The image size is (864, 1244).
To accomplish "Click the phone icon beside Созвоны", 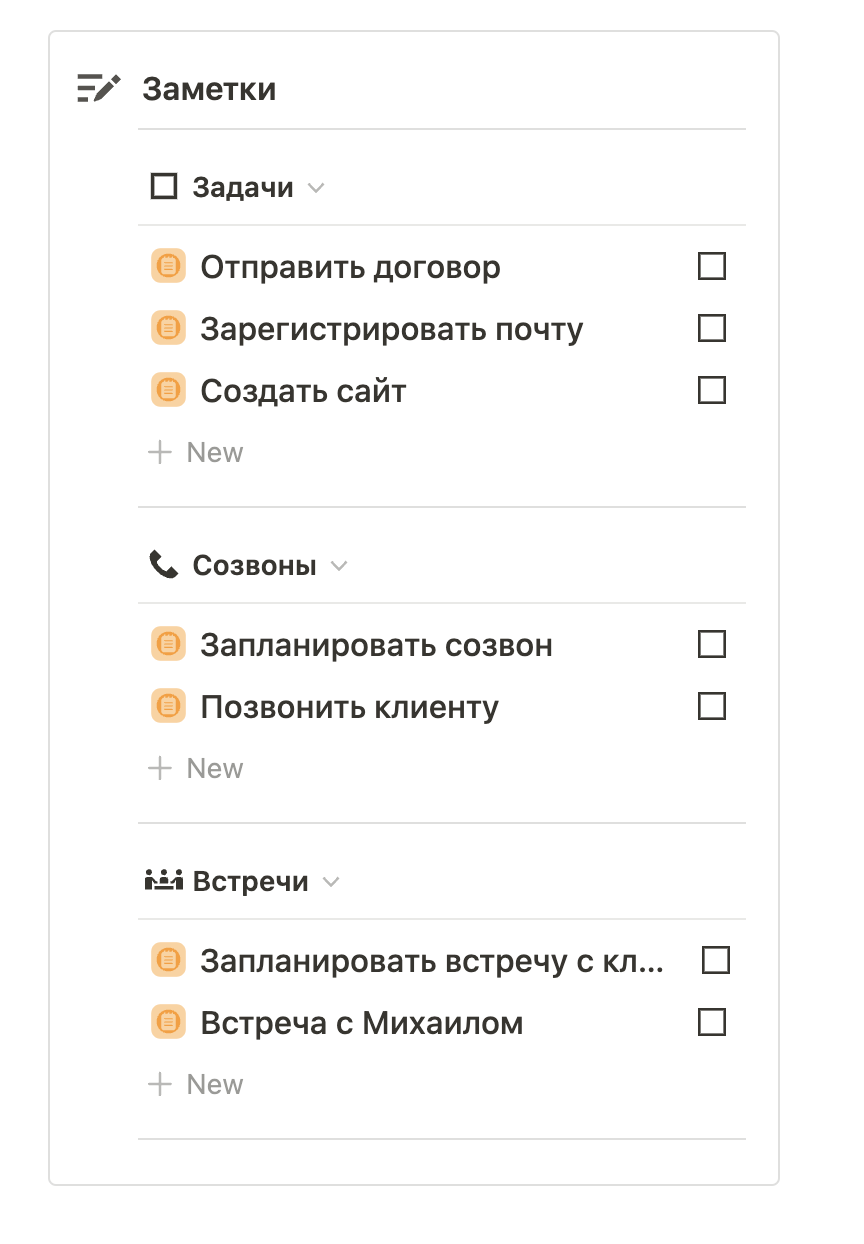I will click(x=163, y=565).
